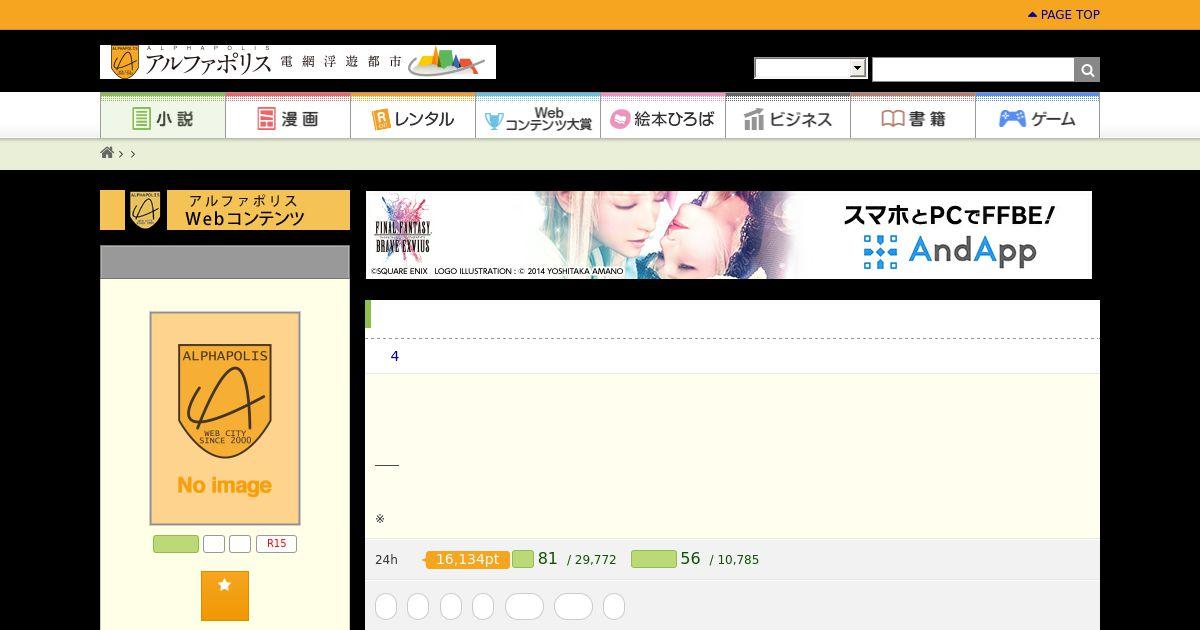
Task: Click the orange star favorite button
Action: tap(225, 596)
